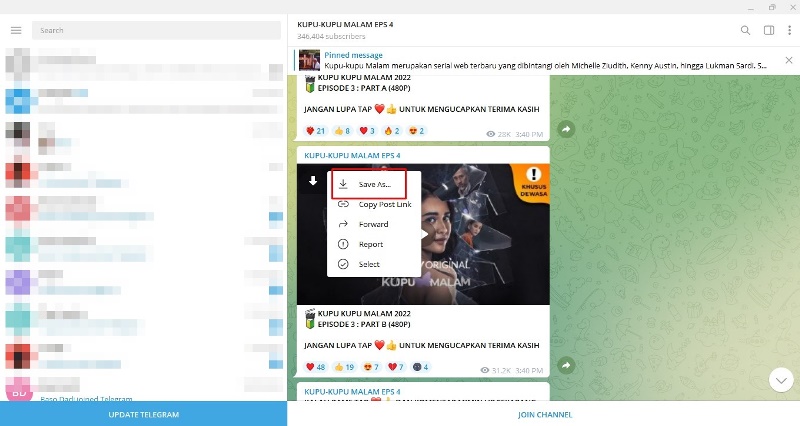Screen dimensions: 800x426
Task: Maximize the Telegram window
Action: 772,7
